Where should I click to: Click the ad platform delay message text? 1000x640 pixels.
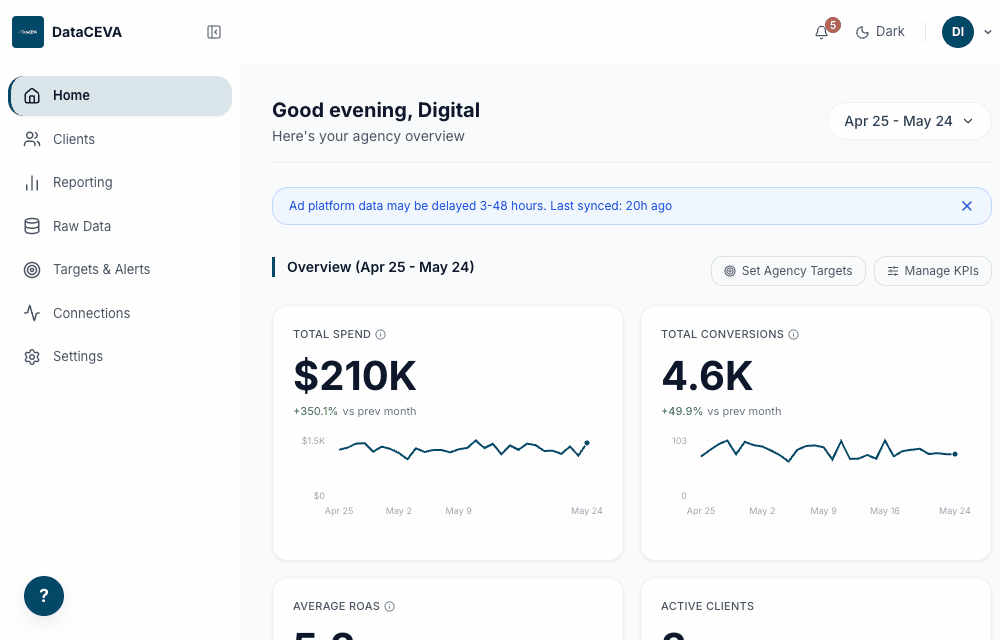pyautogui.click(x=480, y=206)
